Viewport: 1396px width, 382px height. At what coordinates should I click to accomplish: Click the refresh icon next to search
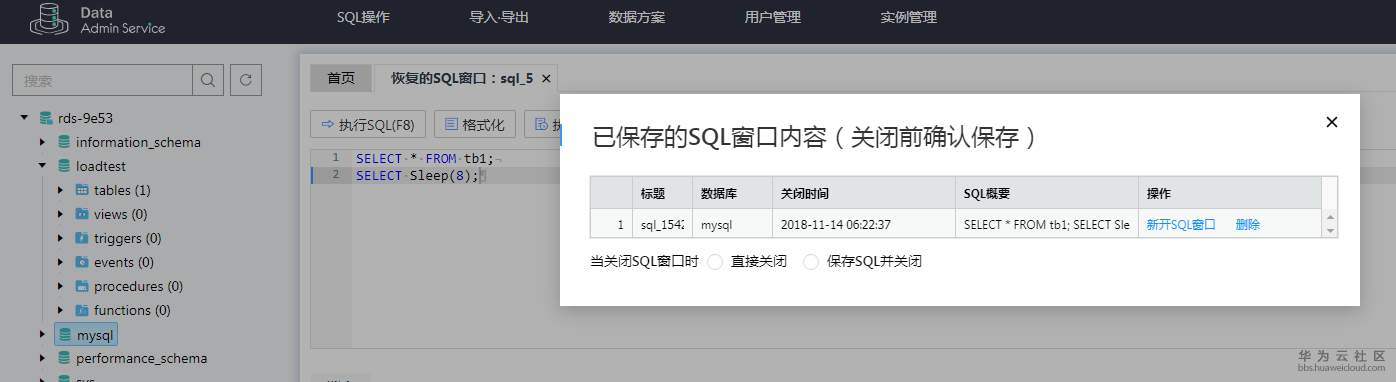246,80
